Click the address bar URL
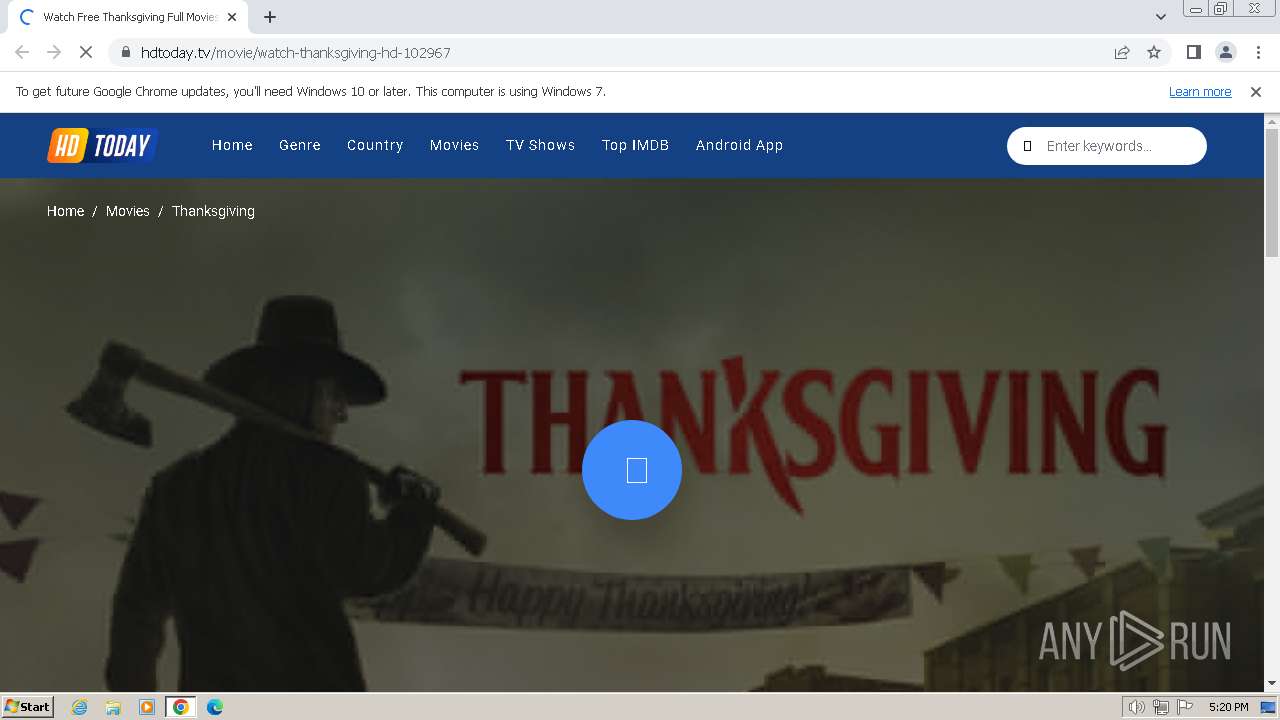The image size is (1280, 720). [296, 52]
